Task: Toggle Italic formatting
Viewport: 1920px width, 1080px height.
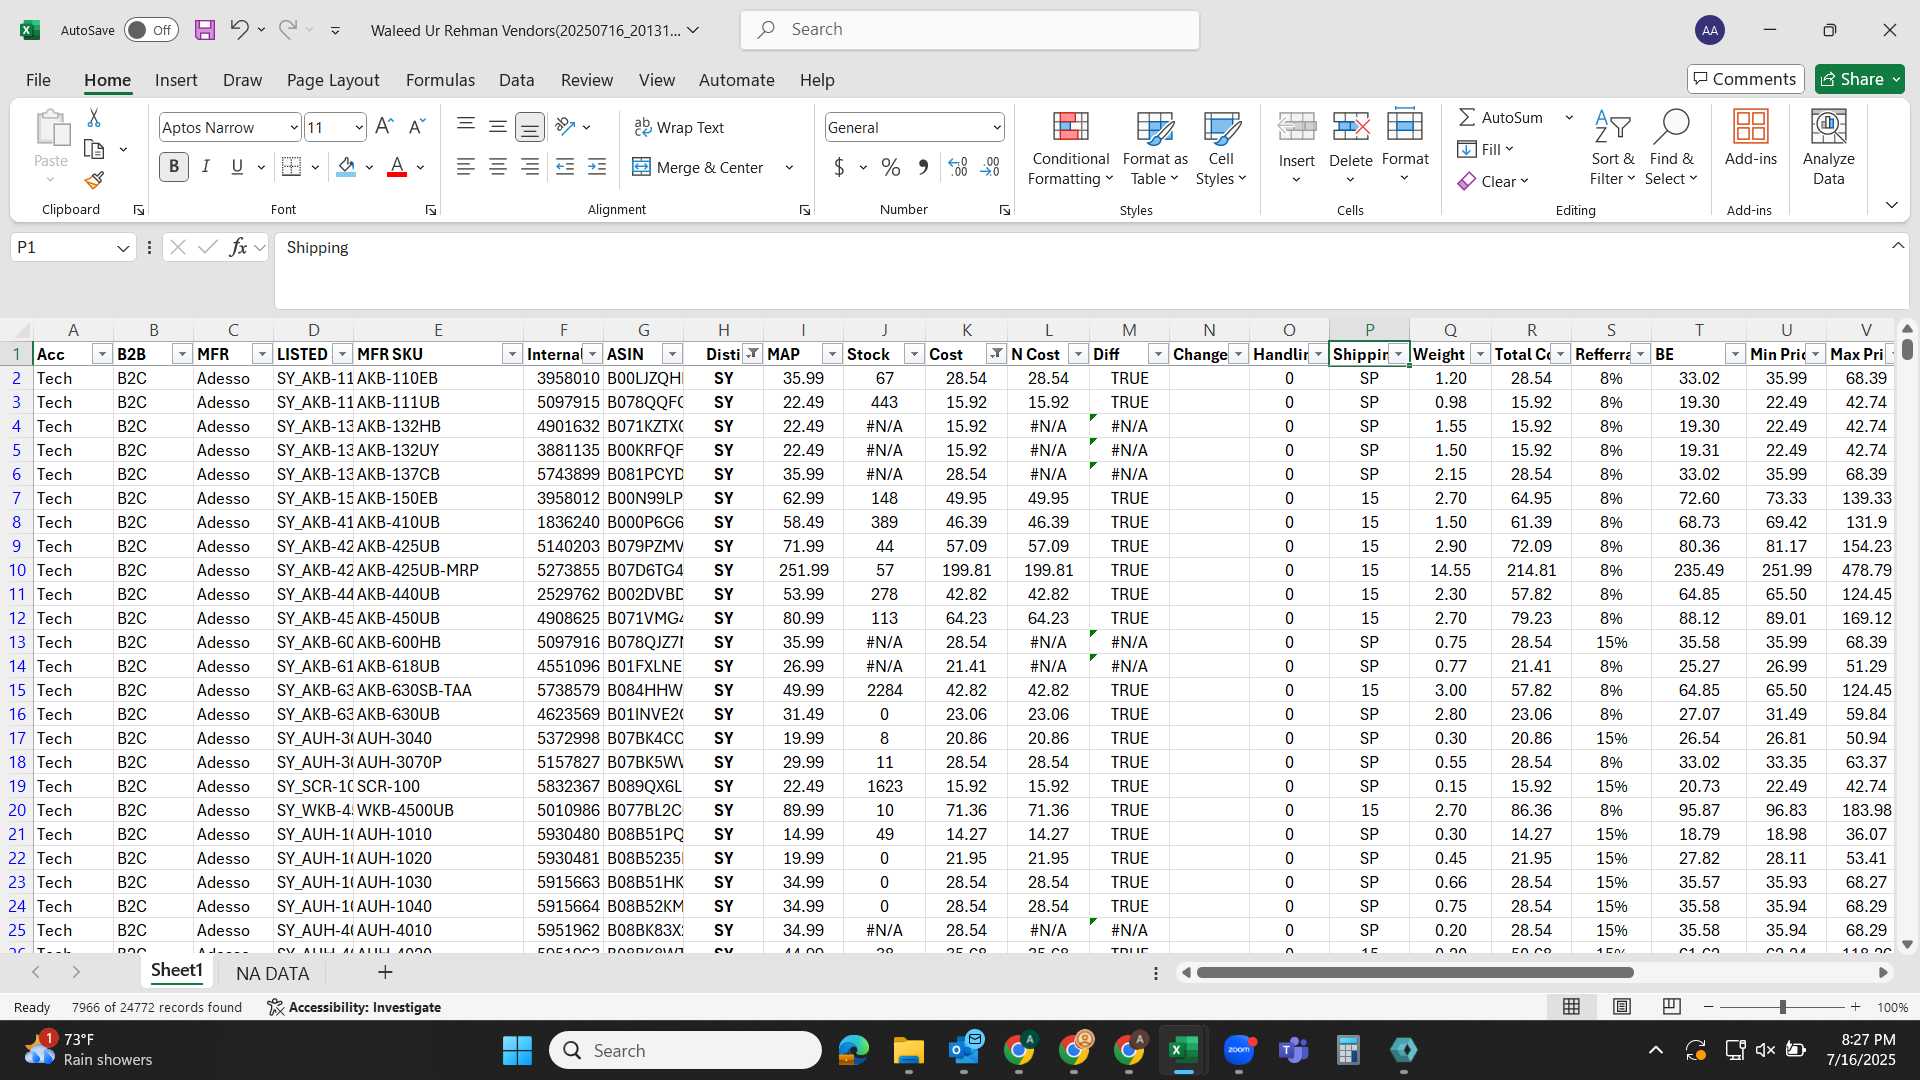Action: [205, 167]
